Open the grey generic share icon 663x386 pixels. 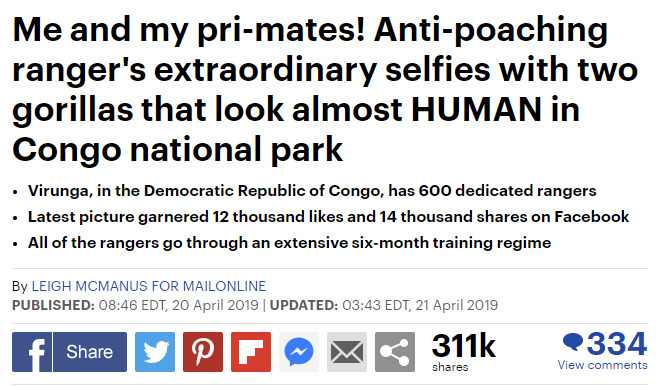[x=395, y=352]
